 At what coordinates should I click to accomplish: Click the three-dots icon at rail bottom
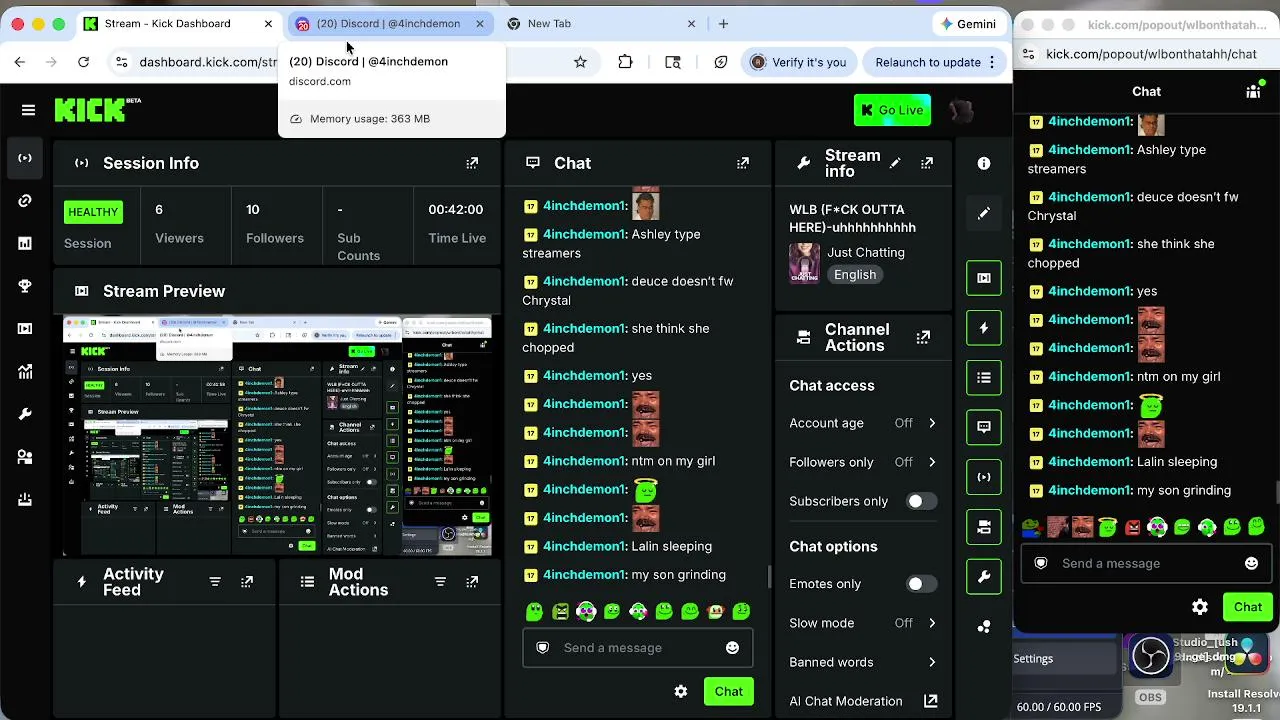point(984,627)
